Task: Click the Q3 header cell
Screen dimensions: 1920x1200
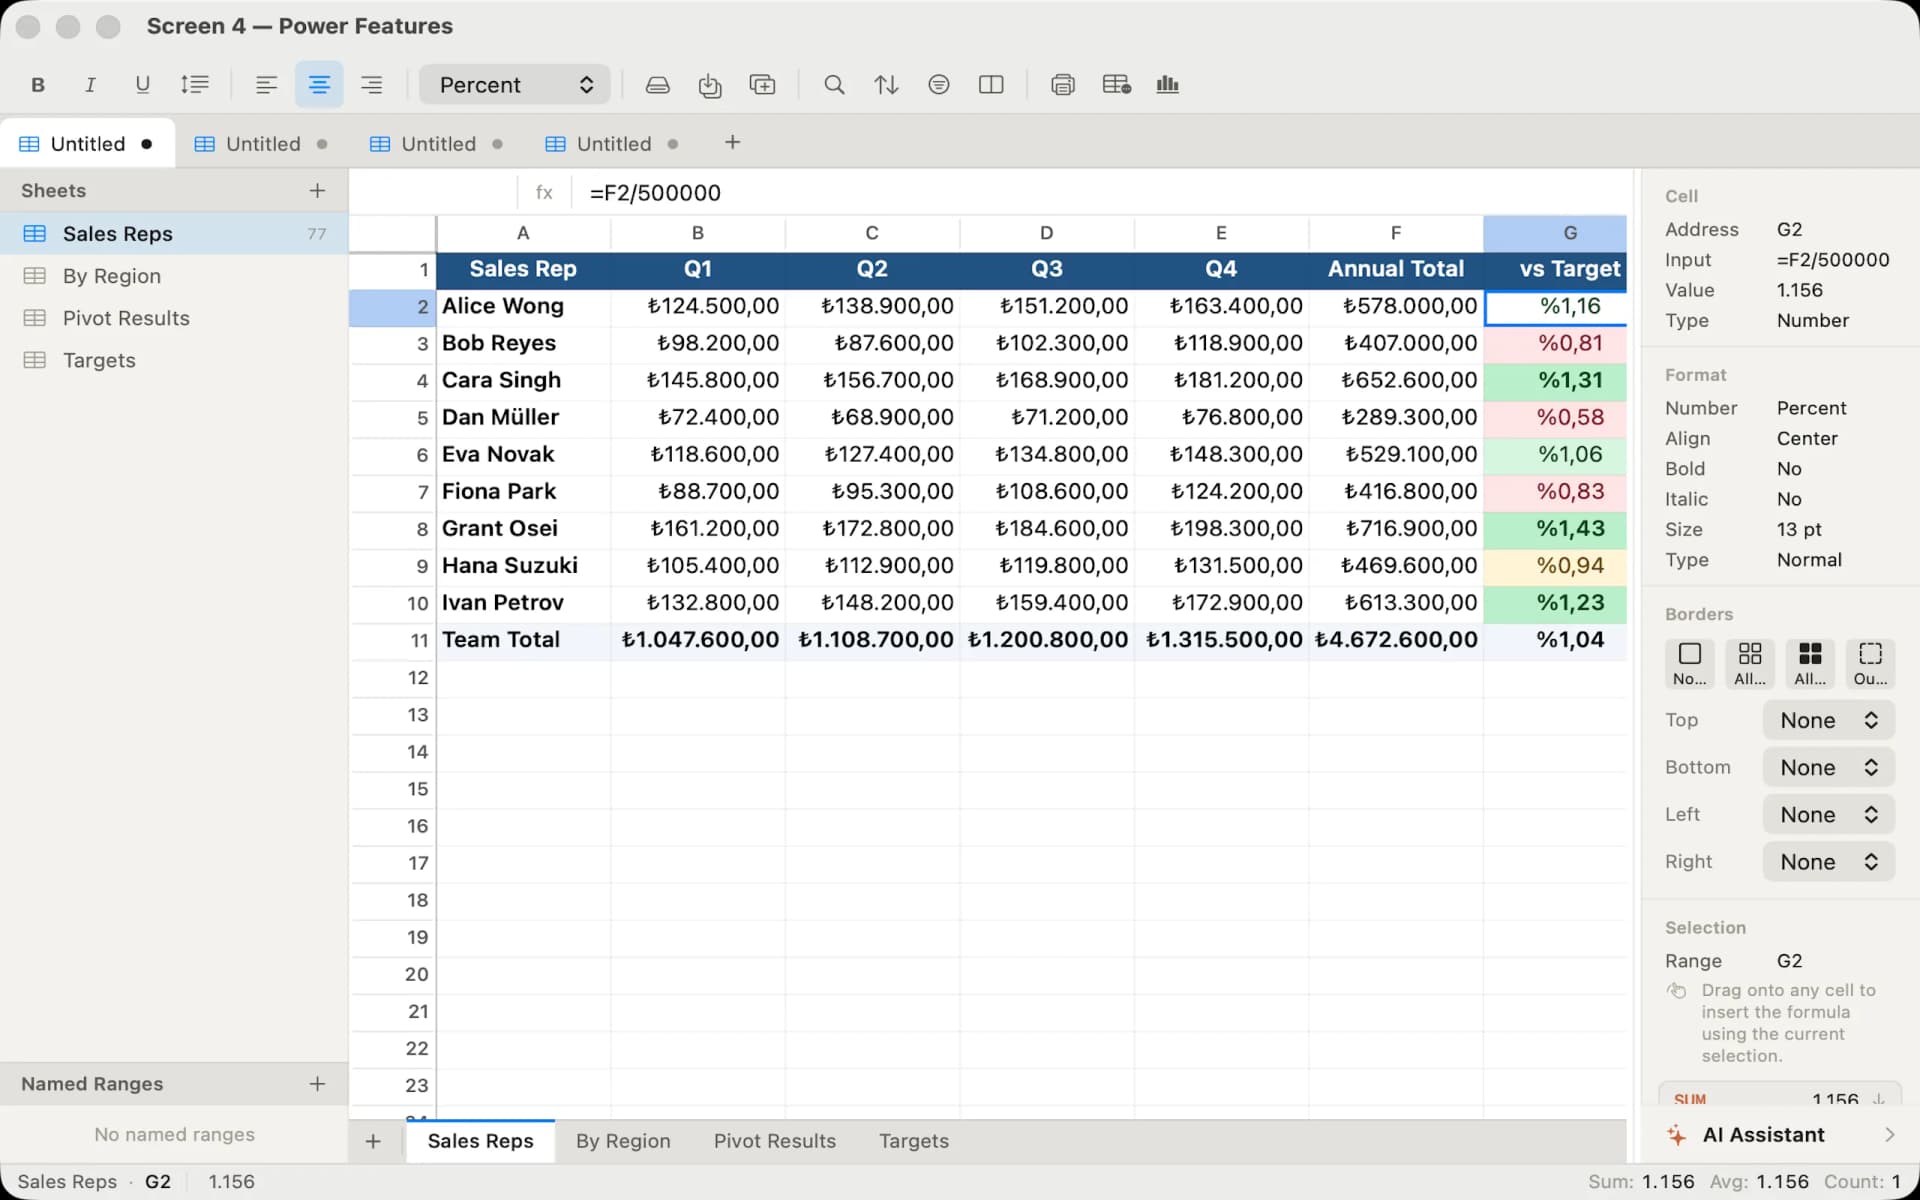Action: (x=1047, y=269)
